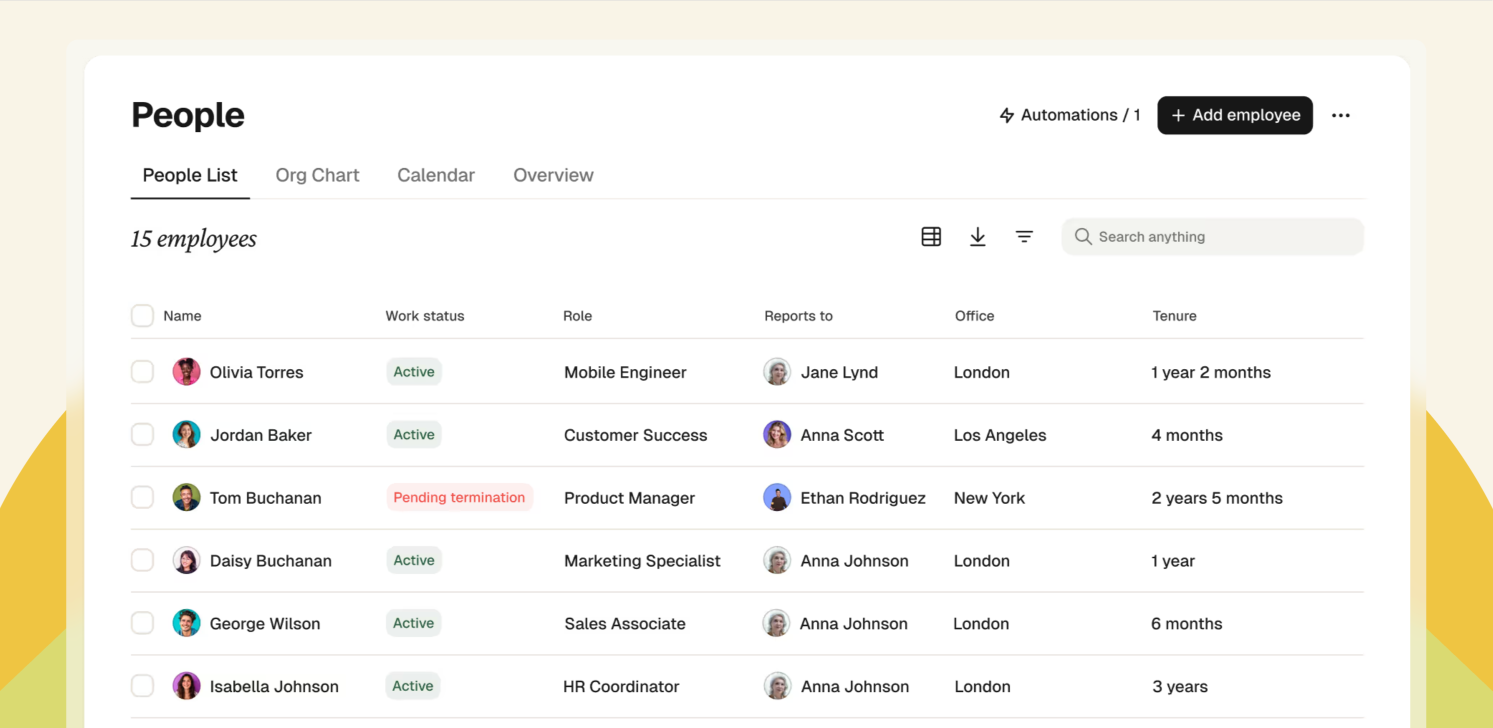The width and height of the screenshot is (1493, 728).
Task: Click the search magnifier icon
Action: coord(1083,236)
